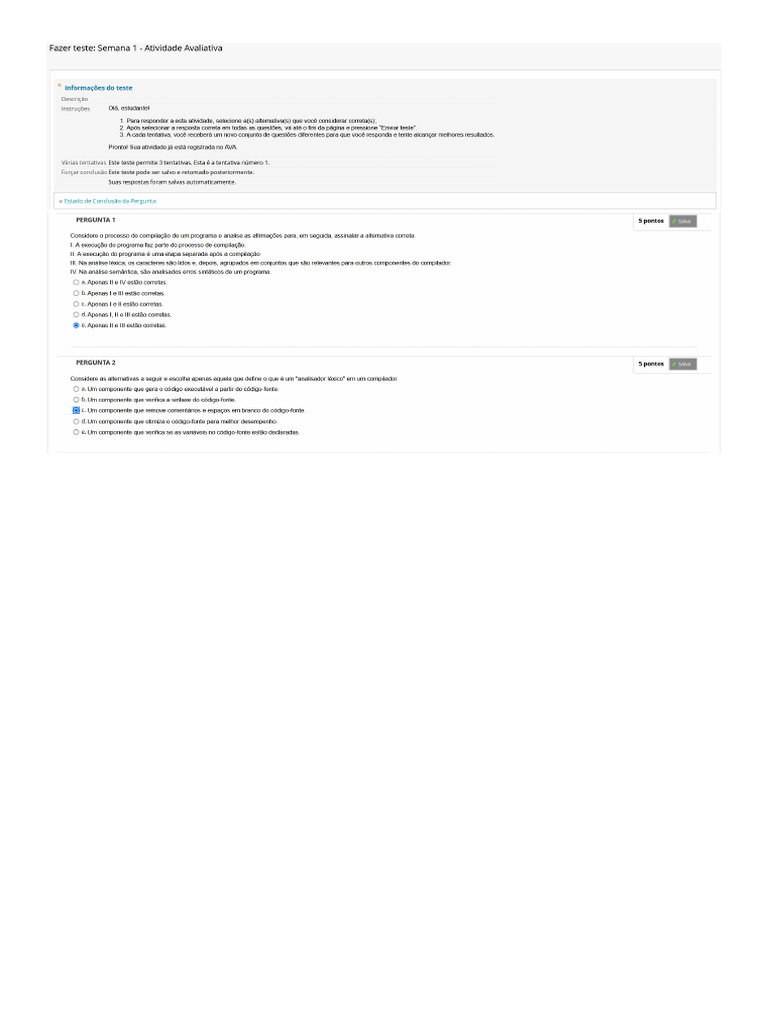Viewport: 768px width, 1024px height.
Task: Expand 'Estado de Conclusão da Pergunta' section
Action: tap(110, 201)
